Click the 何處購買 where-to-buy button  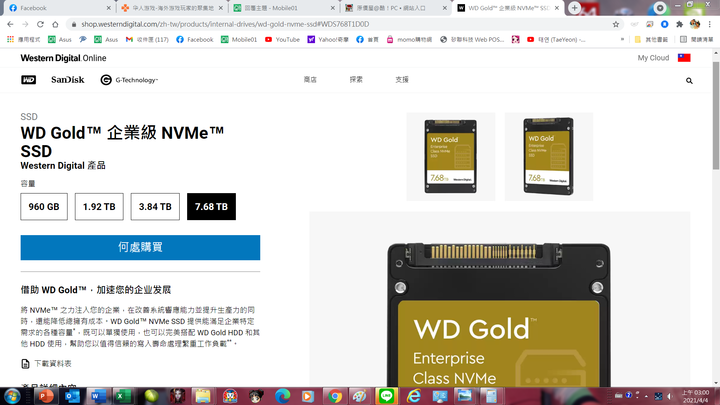tap(140, 248)
